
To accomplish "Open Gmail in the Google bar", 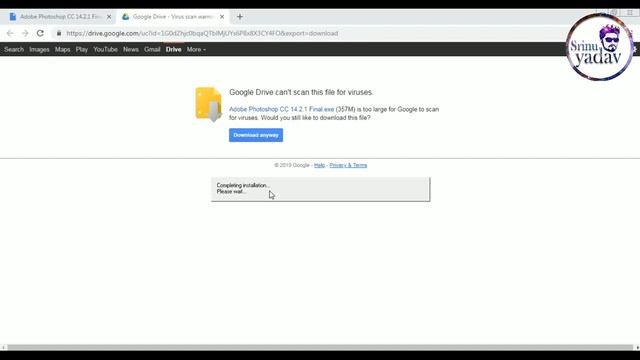I will tap(152, 49).
